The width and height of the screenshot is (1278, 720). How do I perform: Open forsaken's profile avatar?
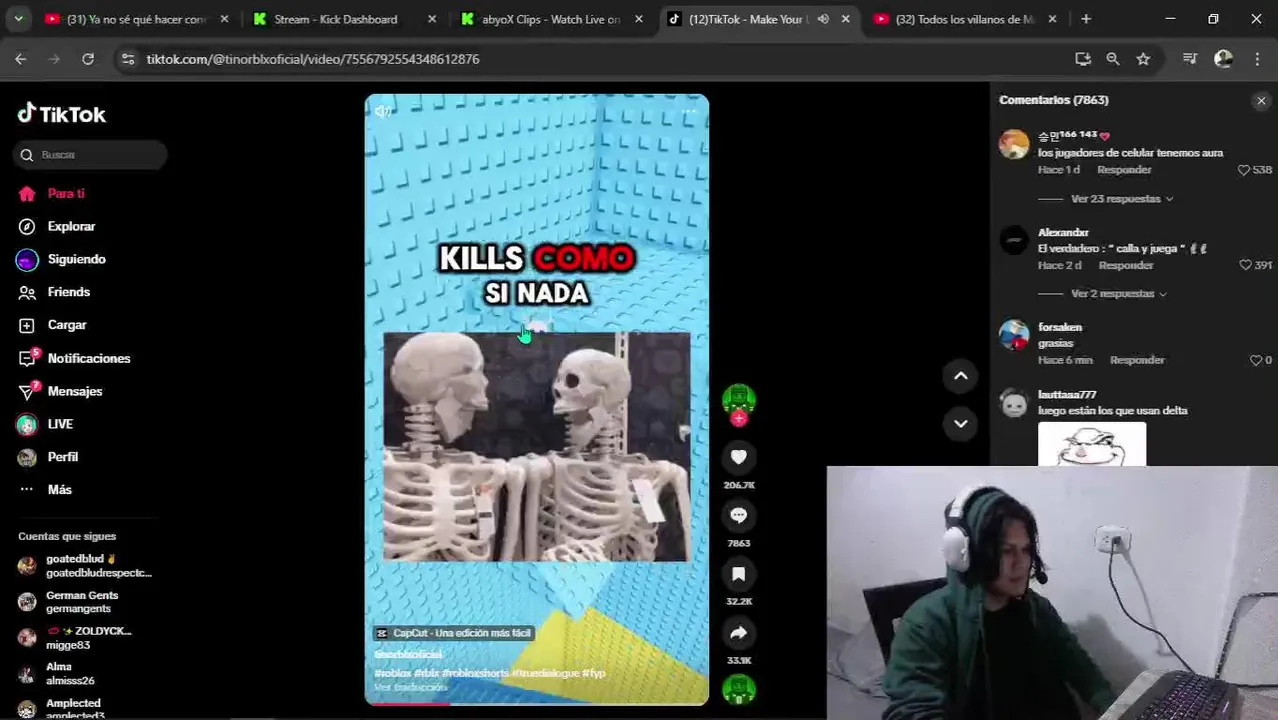[x=1014, y=335]
